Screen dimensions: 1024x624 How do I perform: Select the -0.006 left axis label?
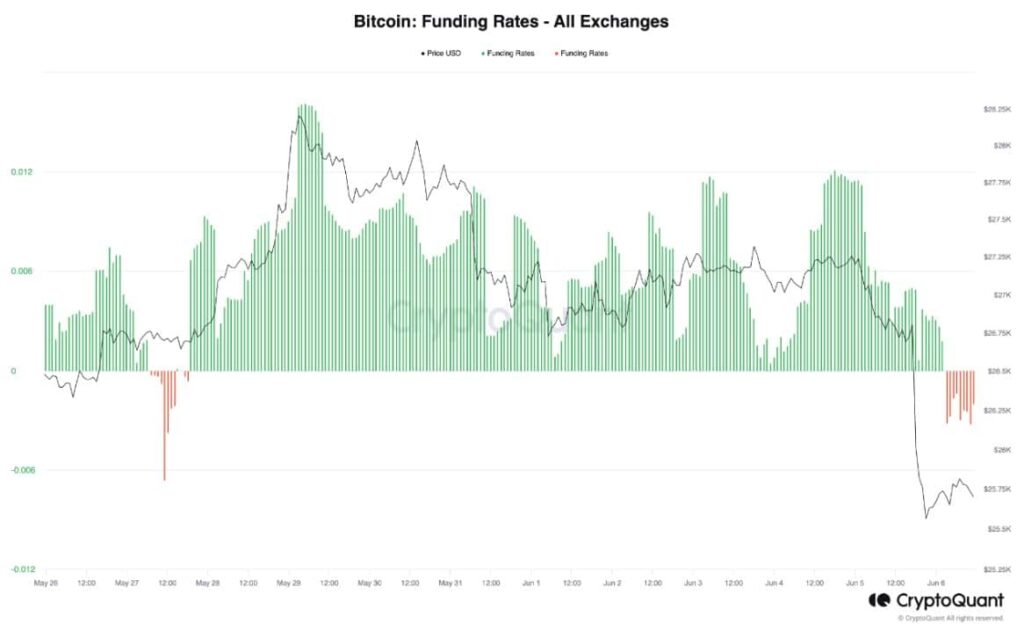click(x=19, y=470)
